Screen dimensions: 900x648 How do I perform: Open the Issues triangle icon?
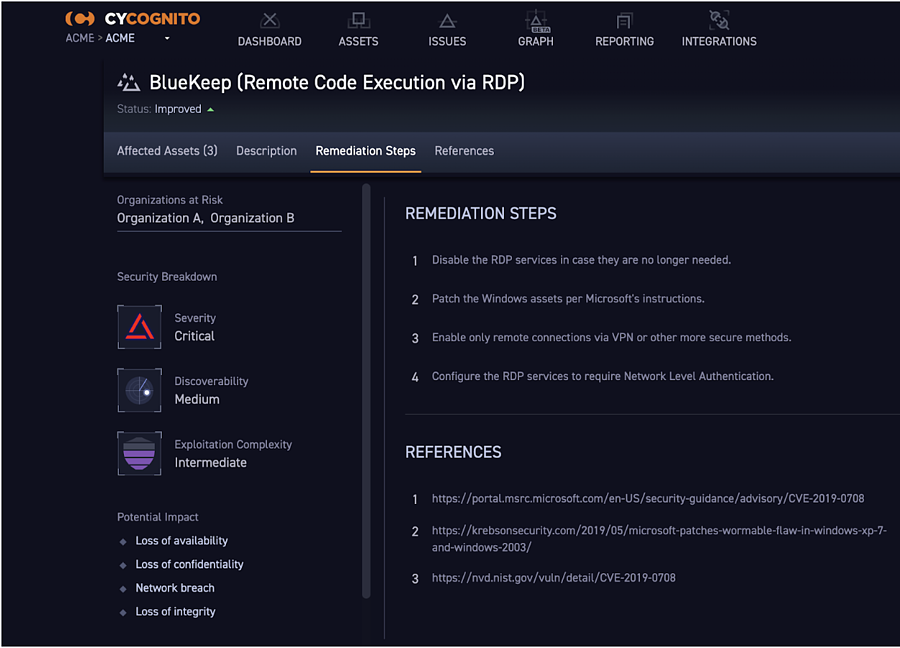pyautogui.click(x=447, y=21)
